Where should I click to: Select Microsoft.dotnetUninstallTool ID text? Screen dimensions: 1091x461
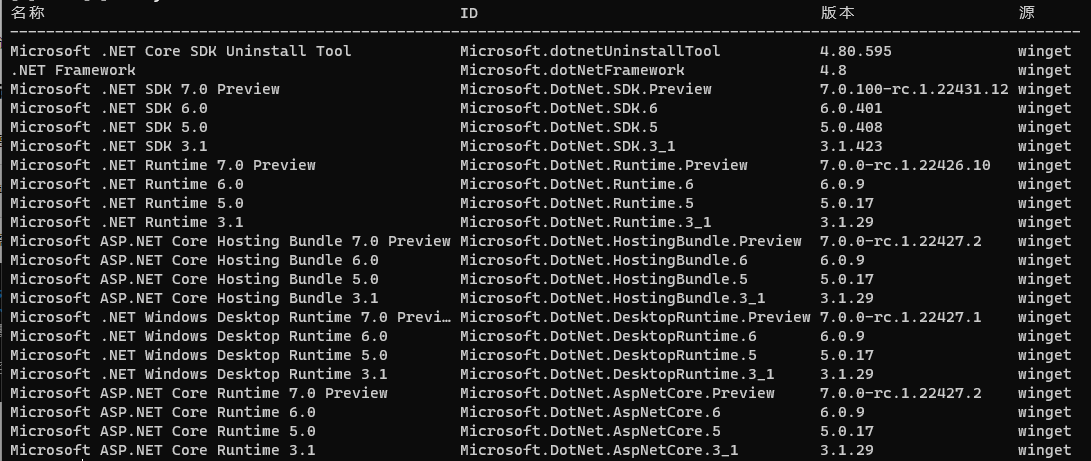(x=590, y=51)
